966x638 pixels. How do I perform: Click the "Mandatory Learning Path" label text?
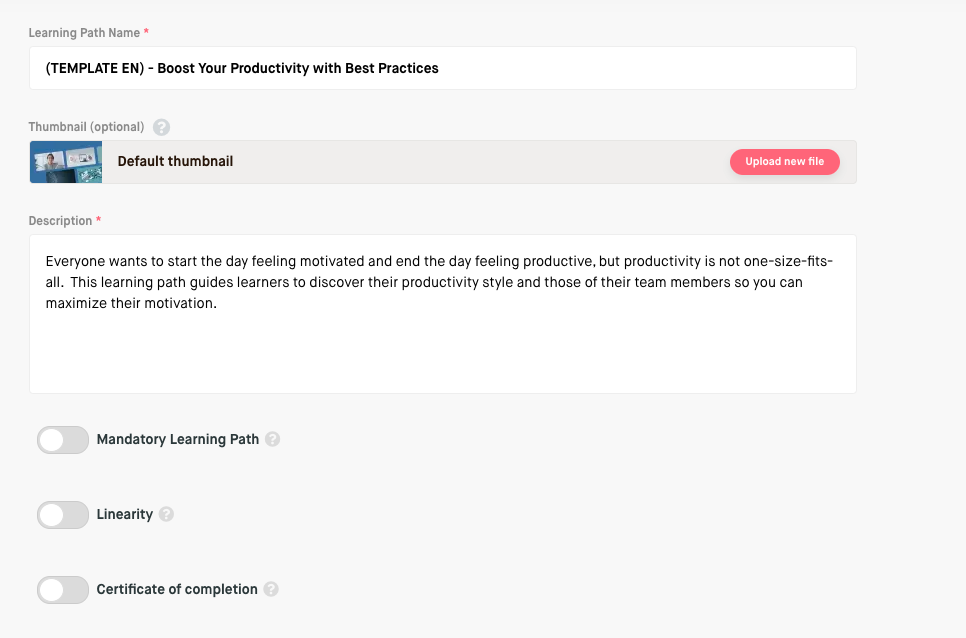178,439
